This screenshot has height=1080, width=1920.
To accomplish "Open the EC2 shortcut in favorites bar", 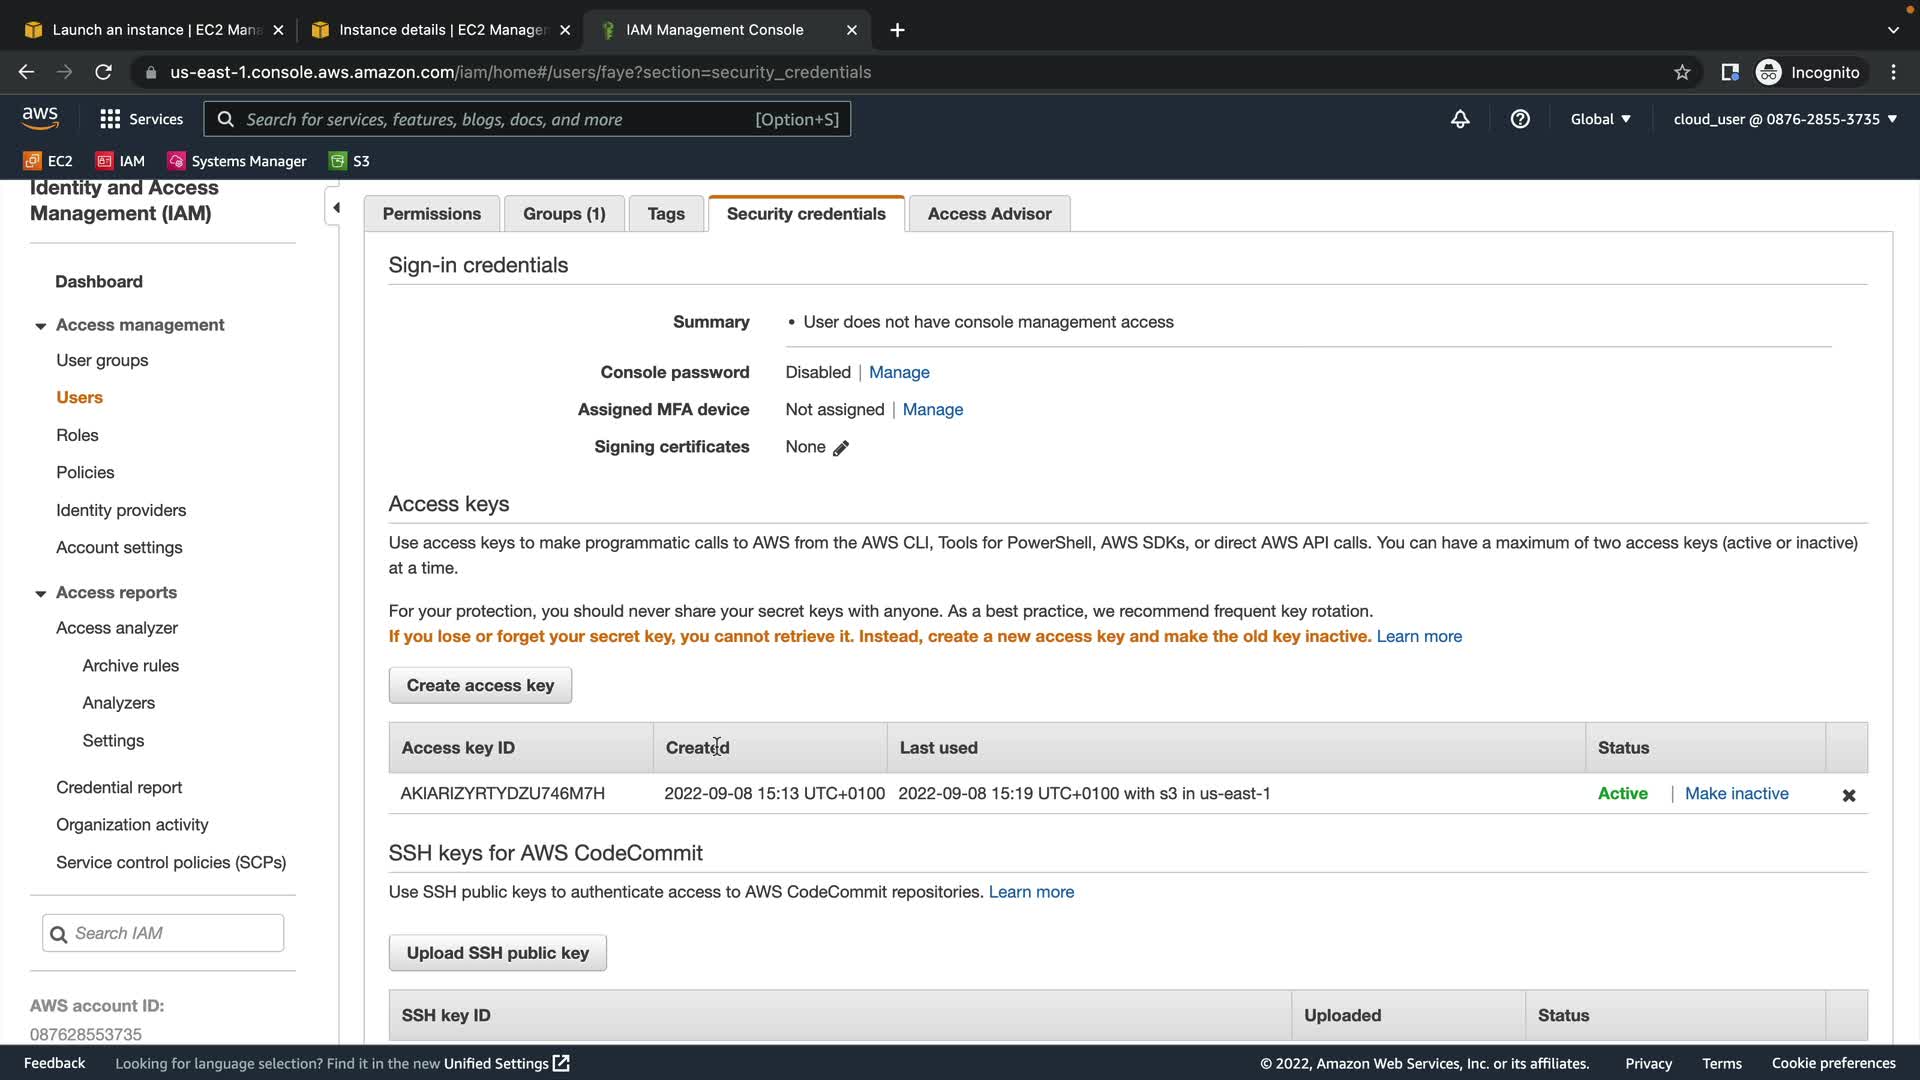I will coord(48,161).
